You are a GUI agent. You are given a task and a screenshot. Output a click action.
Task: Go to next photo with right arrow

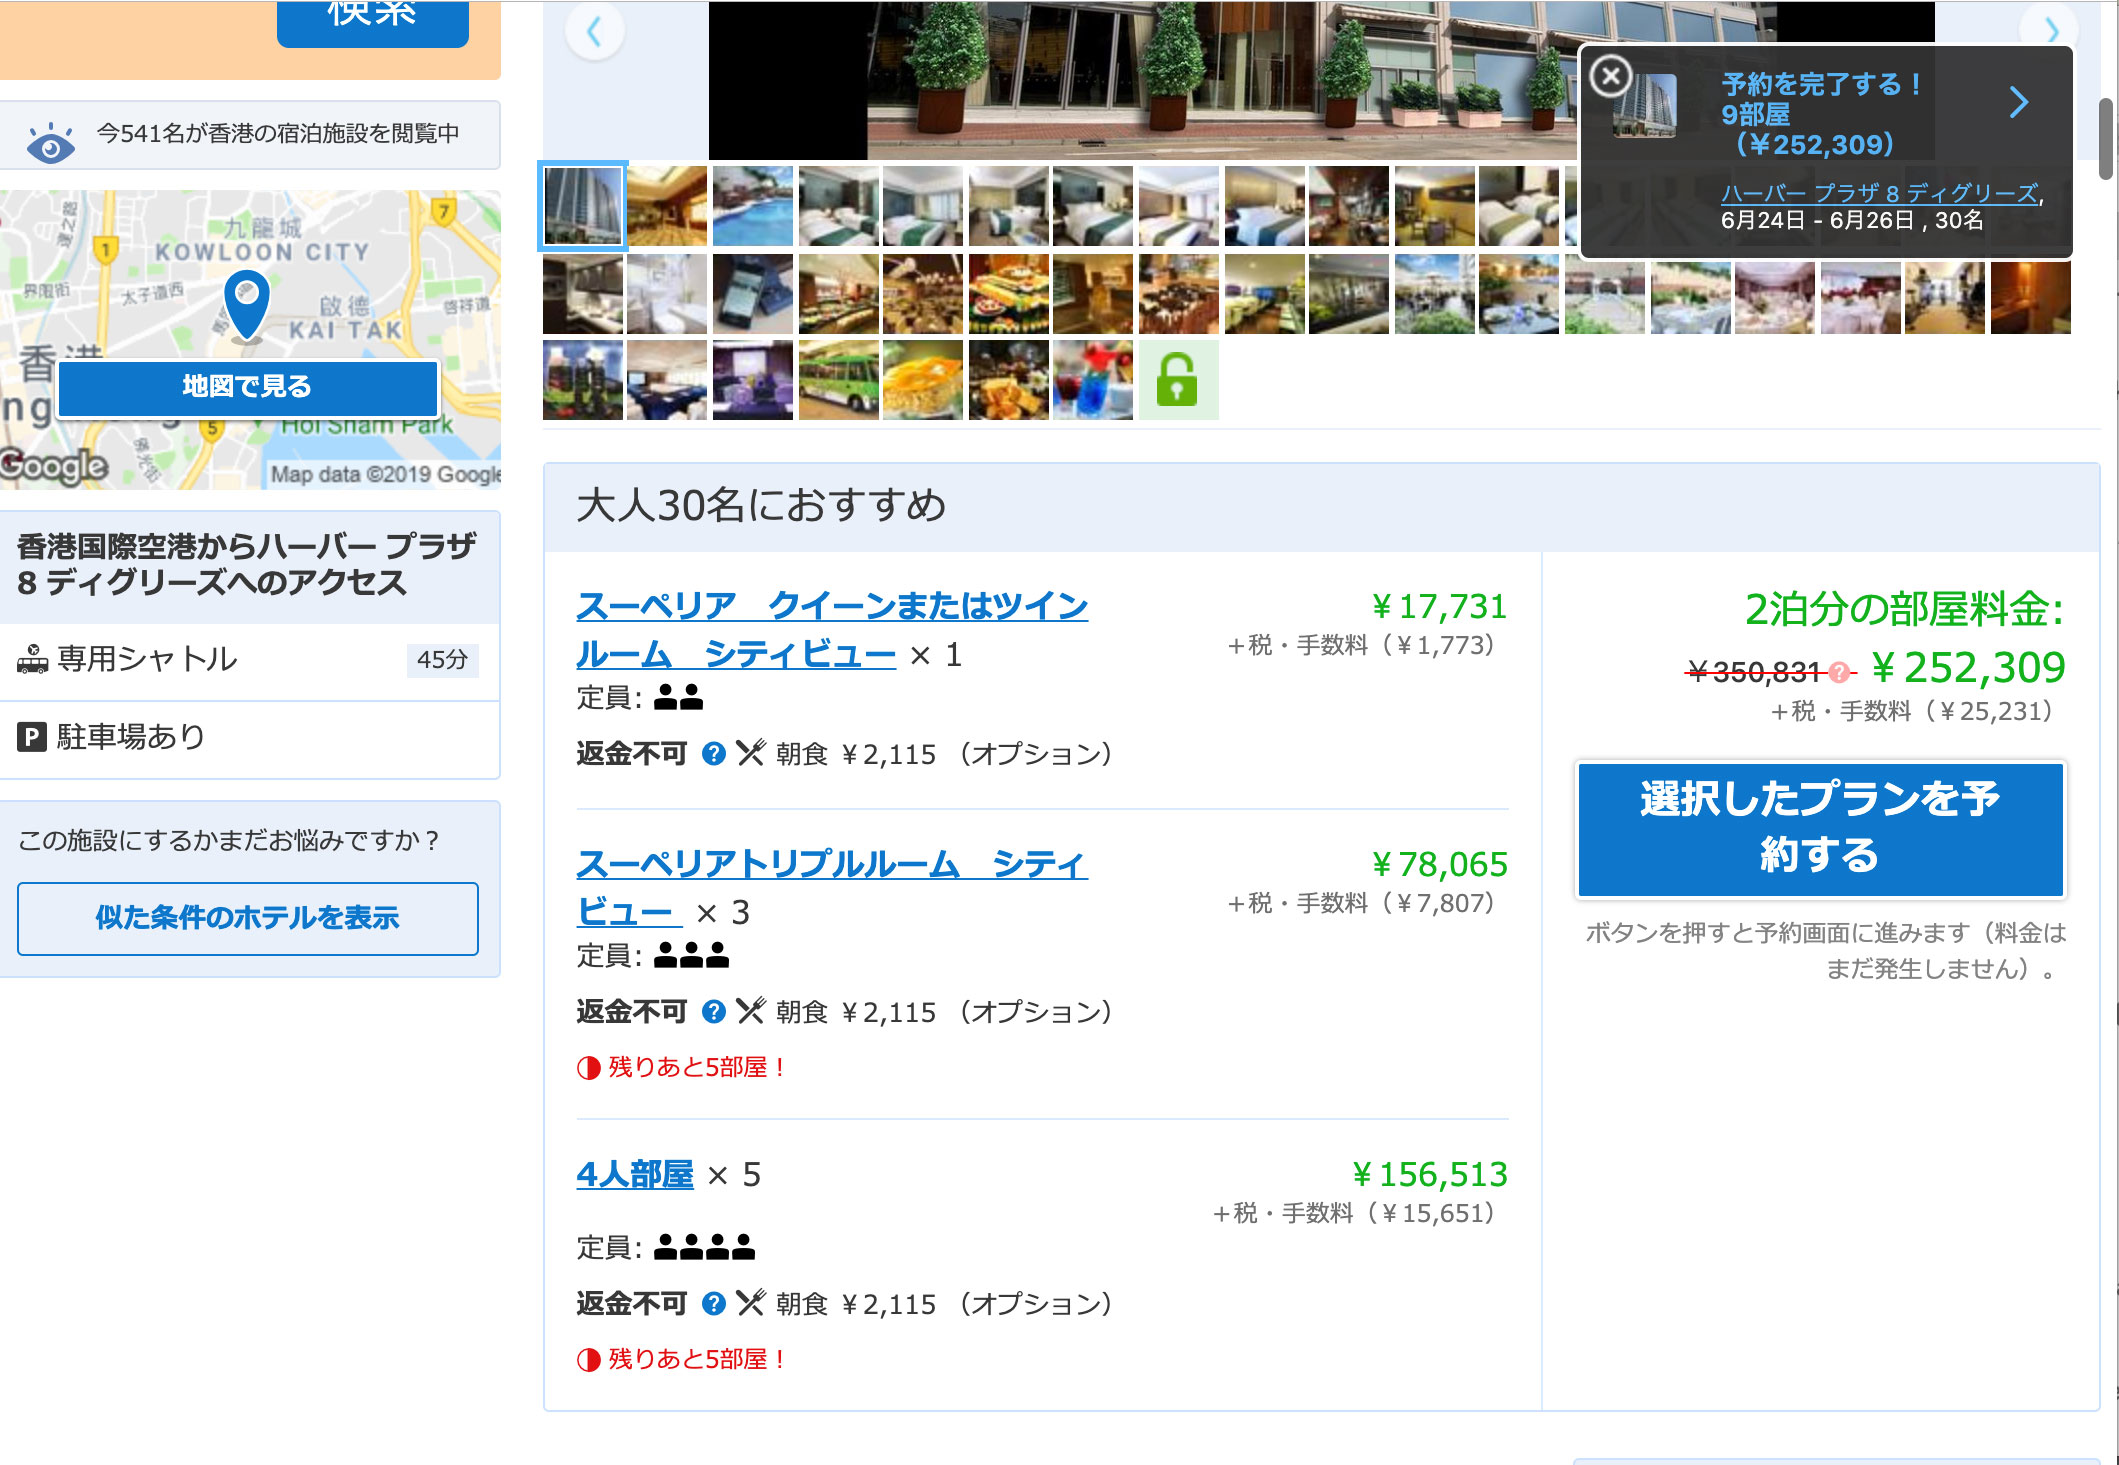click(x=2052, y=30)
